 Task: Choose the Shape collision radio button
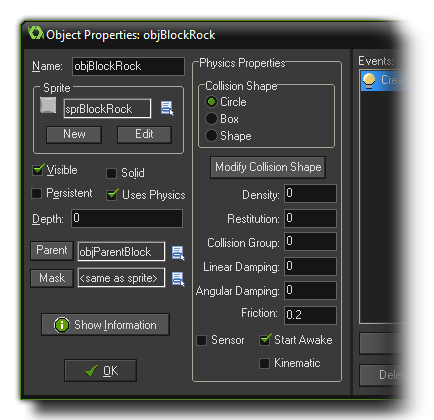[x=211, y=136]
